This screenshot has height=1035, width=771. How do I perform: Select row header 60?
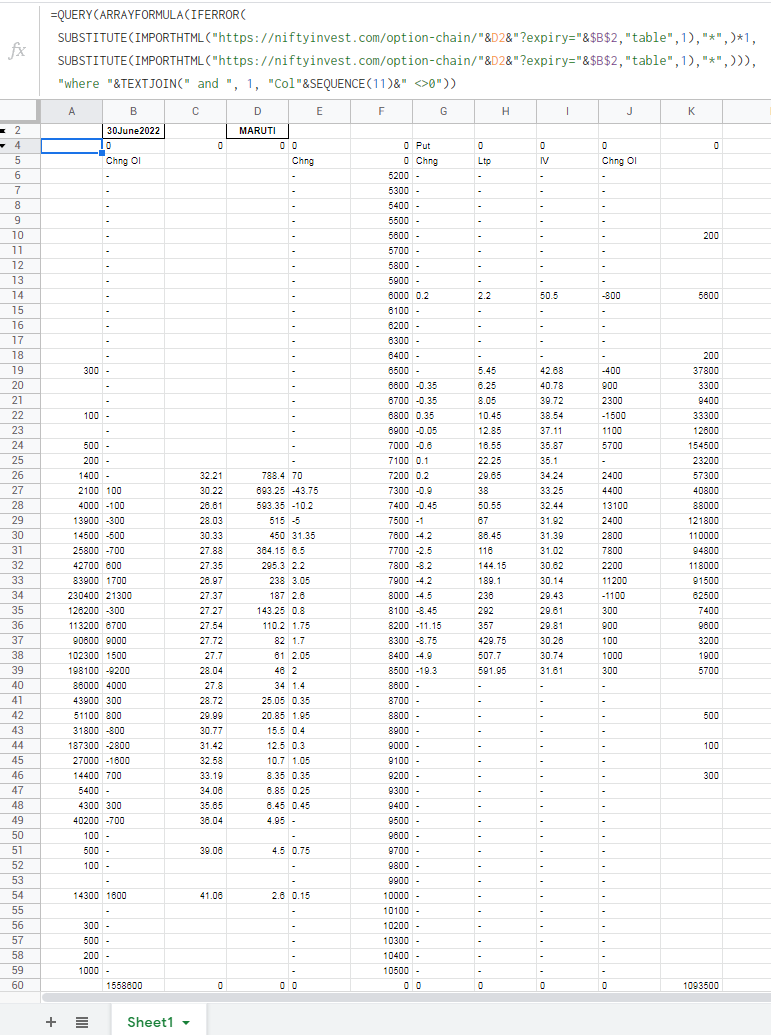point(18,985)
